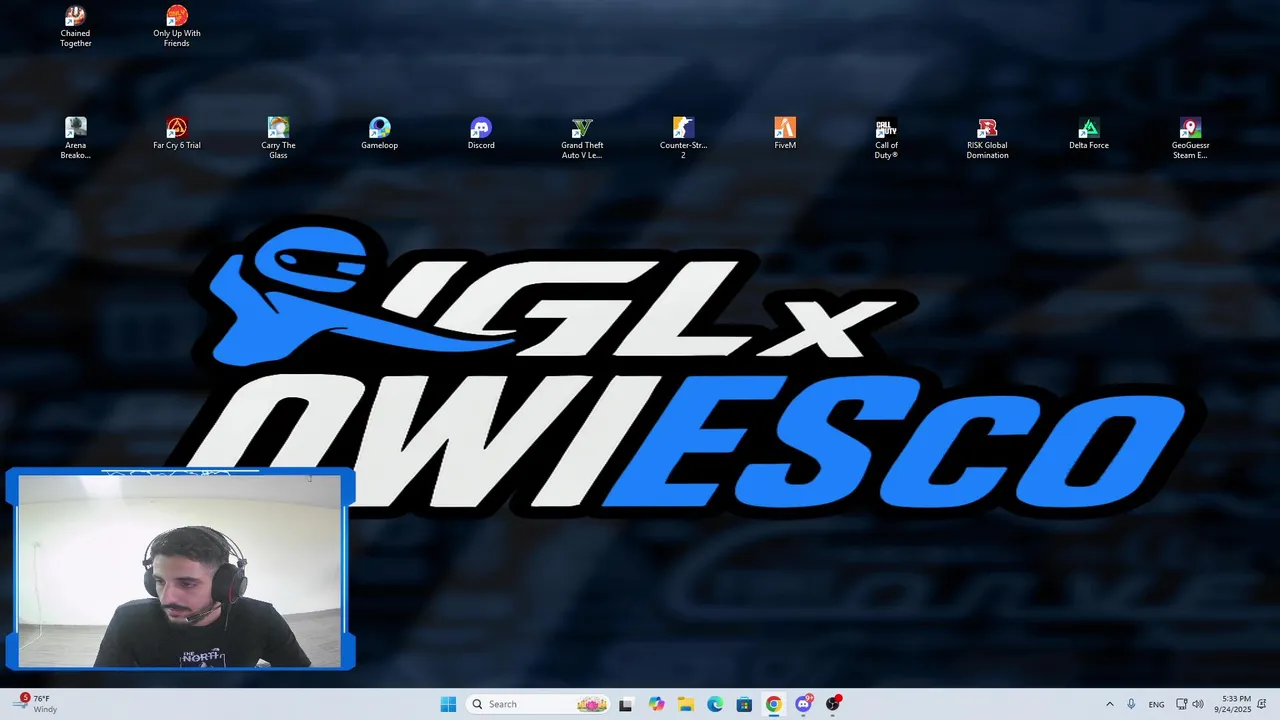The width and height of the screenshot is (1280, 720).
Task: Open the 5:33 PM clock and calendar
Action: [x=1232, y=704]
